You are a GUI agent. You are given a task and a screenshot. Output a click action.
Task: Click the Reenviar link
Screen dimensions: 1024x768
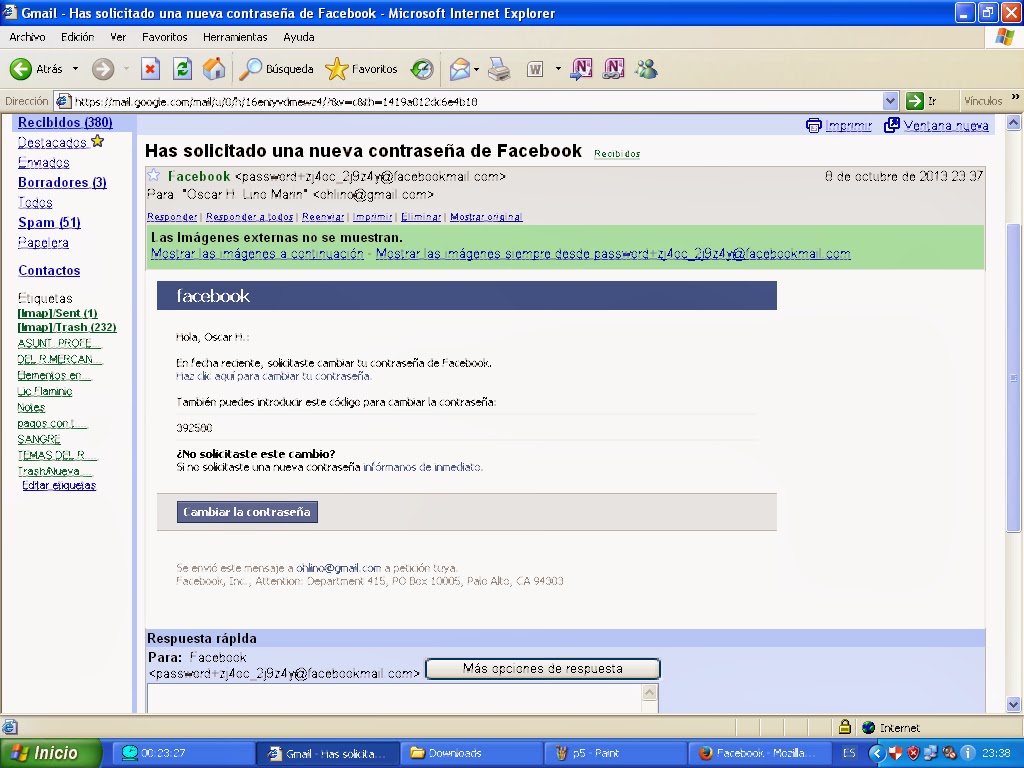click(x=323, y=217)
